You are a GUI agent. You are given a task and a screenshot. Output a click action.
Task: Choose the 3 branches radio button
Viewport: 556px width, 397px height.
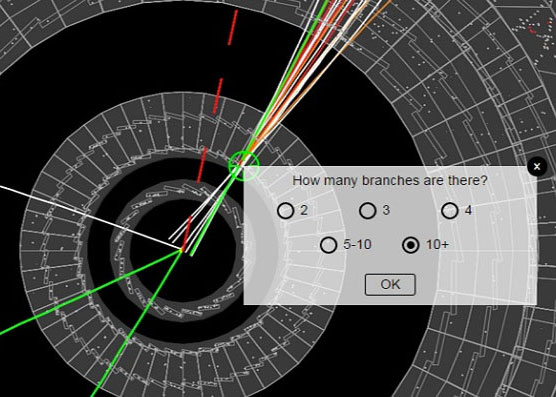coord(367,211)
